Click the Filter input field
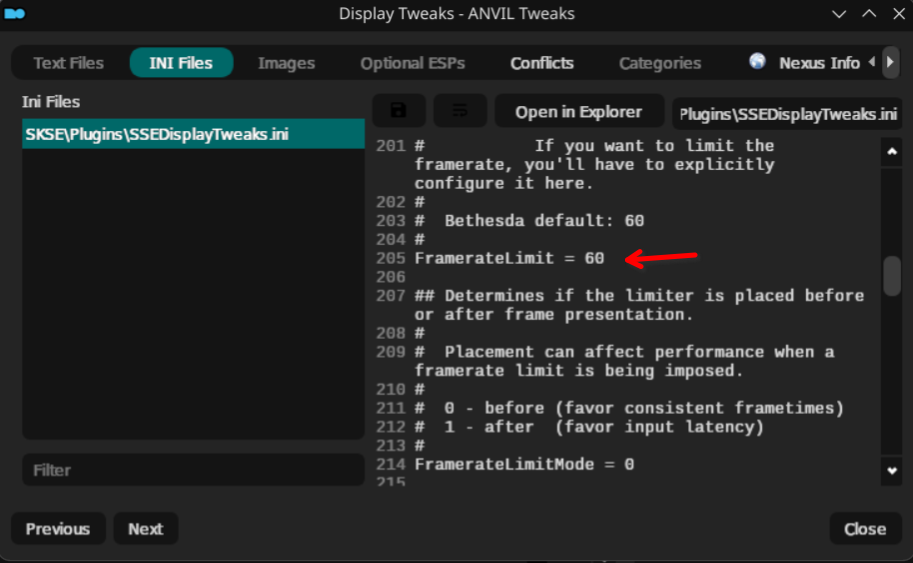Viewport: 913px width, 563px height. point(192,470)
